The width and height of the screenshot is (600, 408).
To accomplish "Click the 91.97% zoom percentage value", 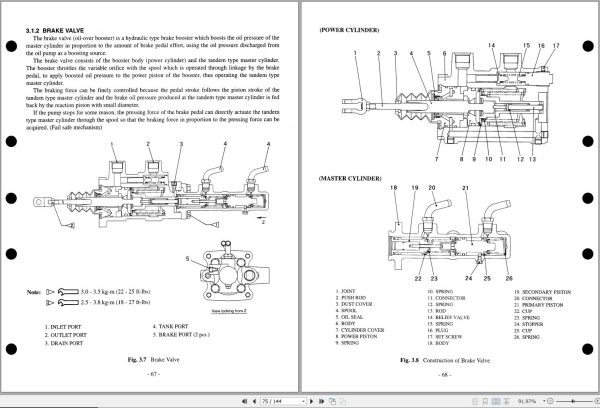I will pos(527,401).
